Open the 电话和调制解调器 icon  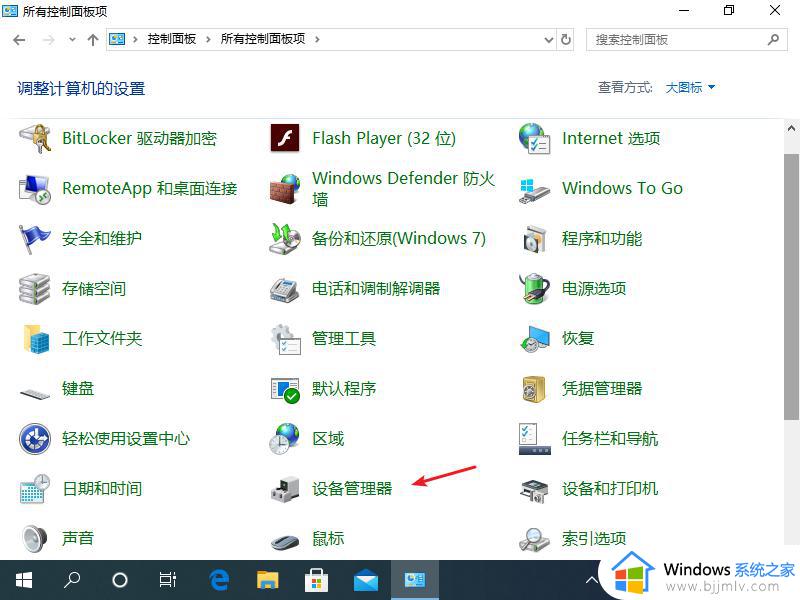click(285, 290)
